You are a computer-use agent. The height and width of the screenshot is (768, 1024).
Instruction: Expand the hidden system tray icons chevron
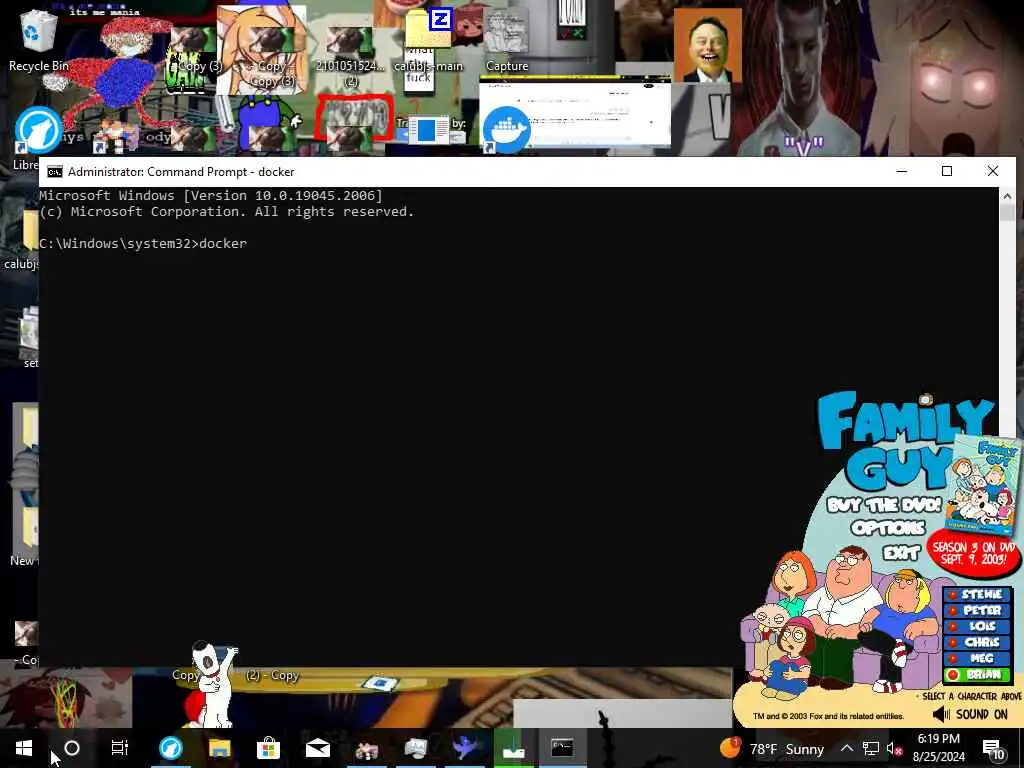(846, 749)
